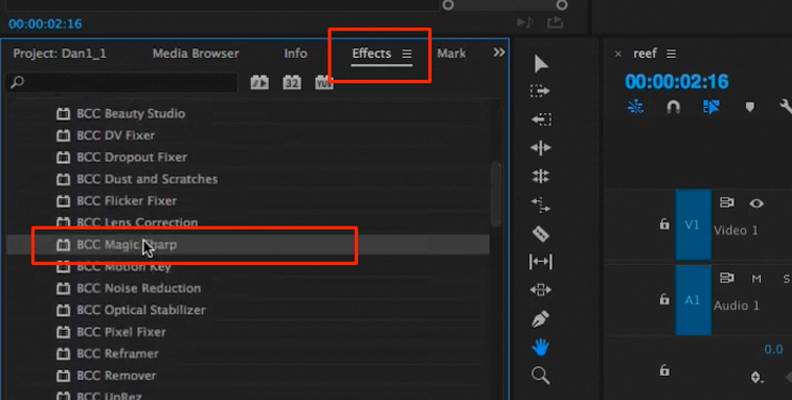The image size is (792, 400).
Task: Mute the Audio 1 track
Action: click(756, 279)
